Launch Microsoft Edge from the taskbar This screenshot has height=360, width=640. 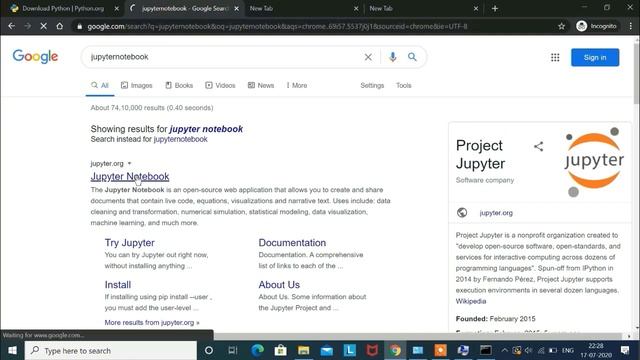click(x=257, y=350)
